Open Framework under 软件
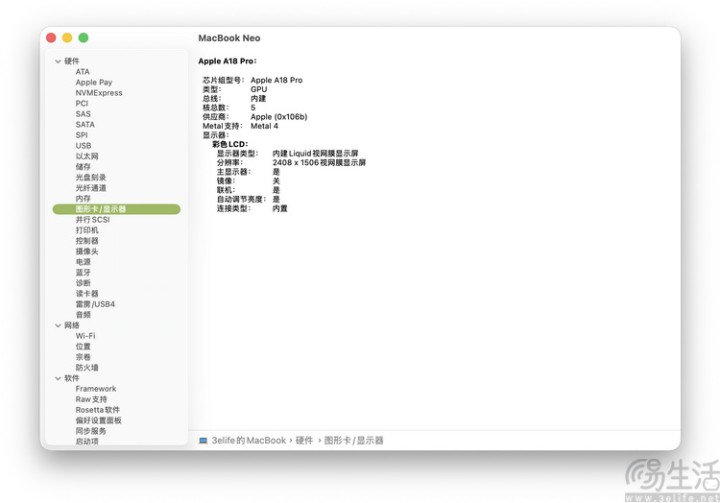This screenshot has width=720, height=503. pyautogui.click(x=96, y=389)
